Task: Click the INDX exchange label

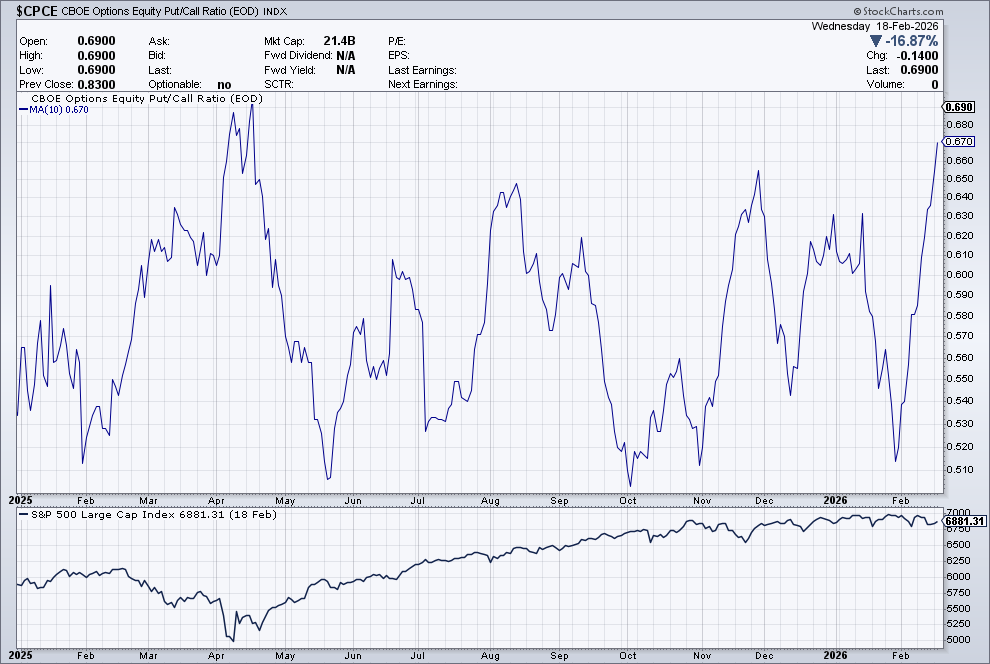Action: (275, 11)
